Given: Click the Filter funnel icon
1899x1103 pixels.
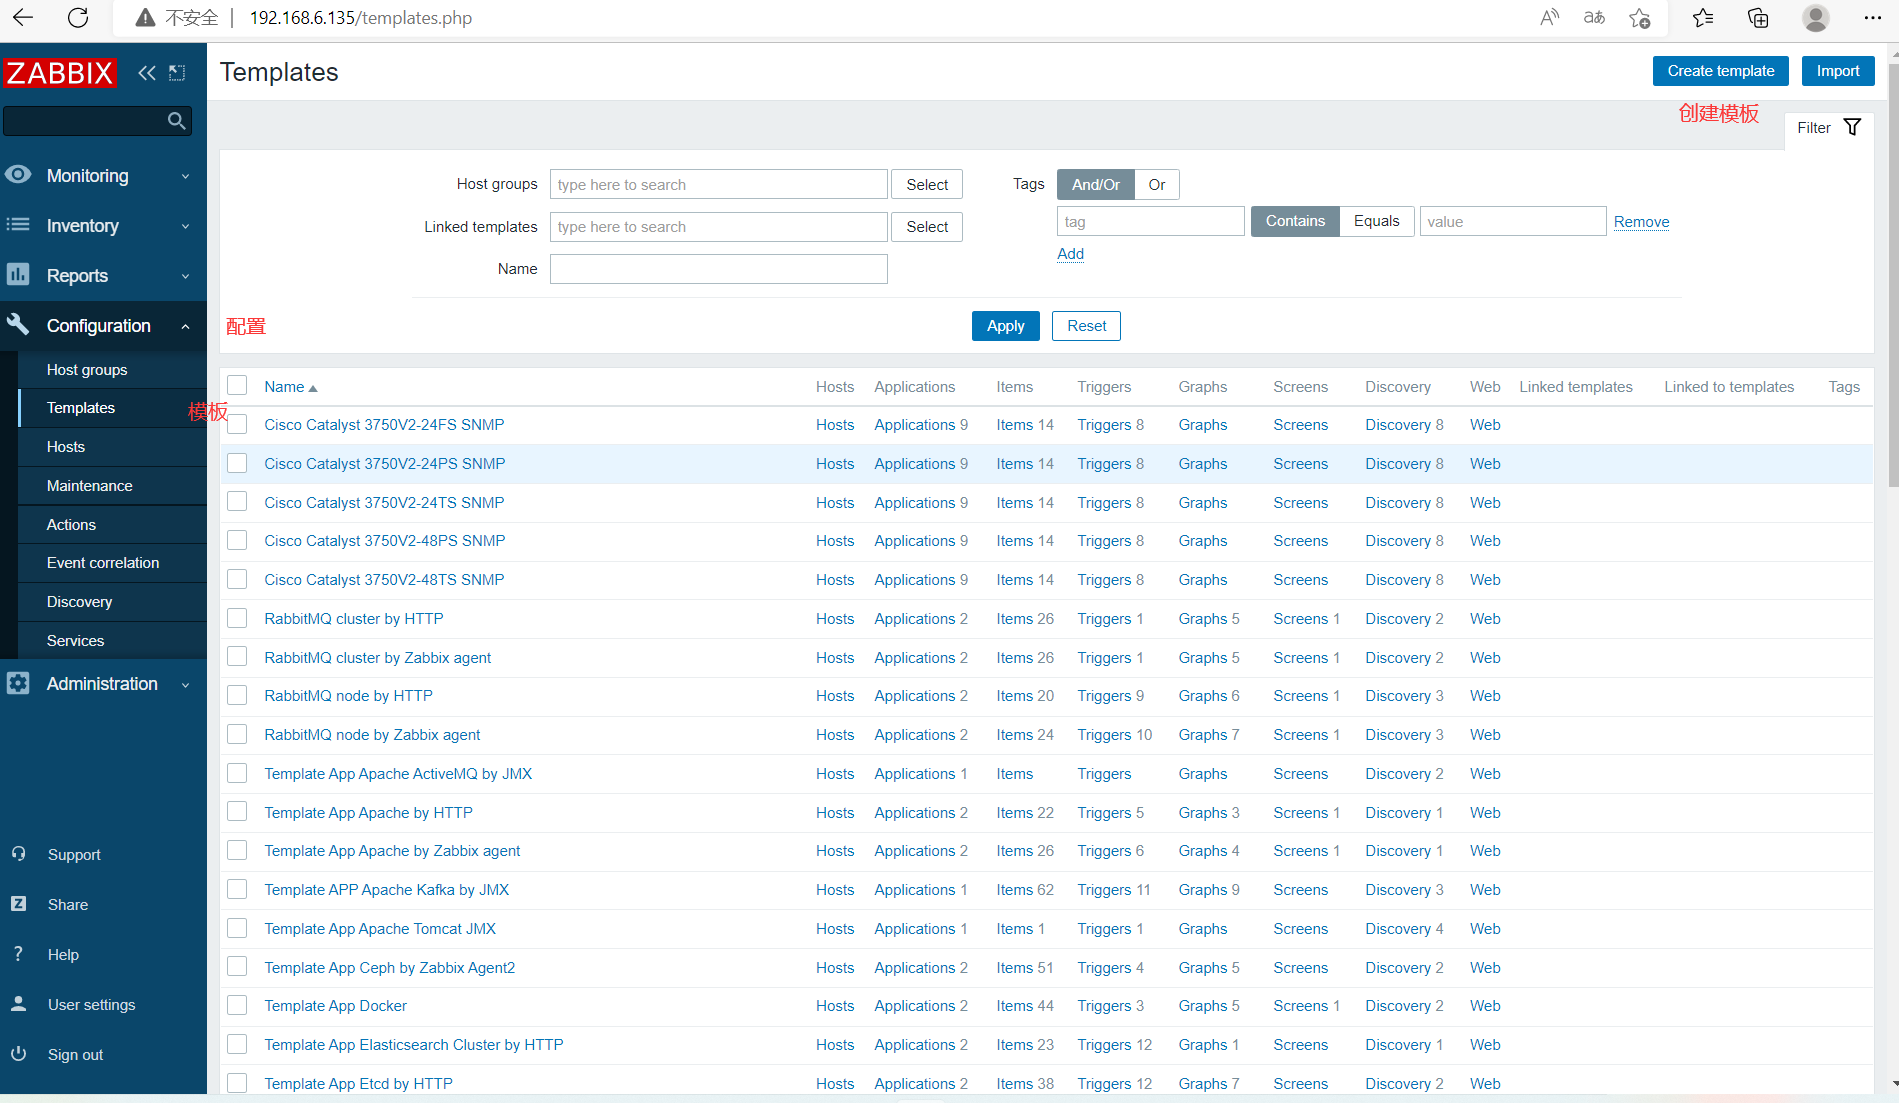Looking at the screenshot, I should pyautogui.click(x=1852, y=127).
